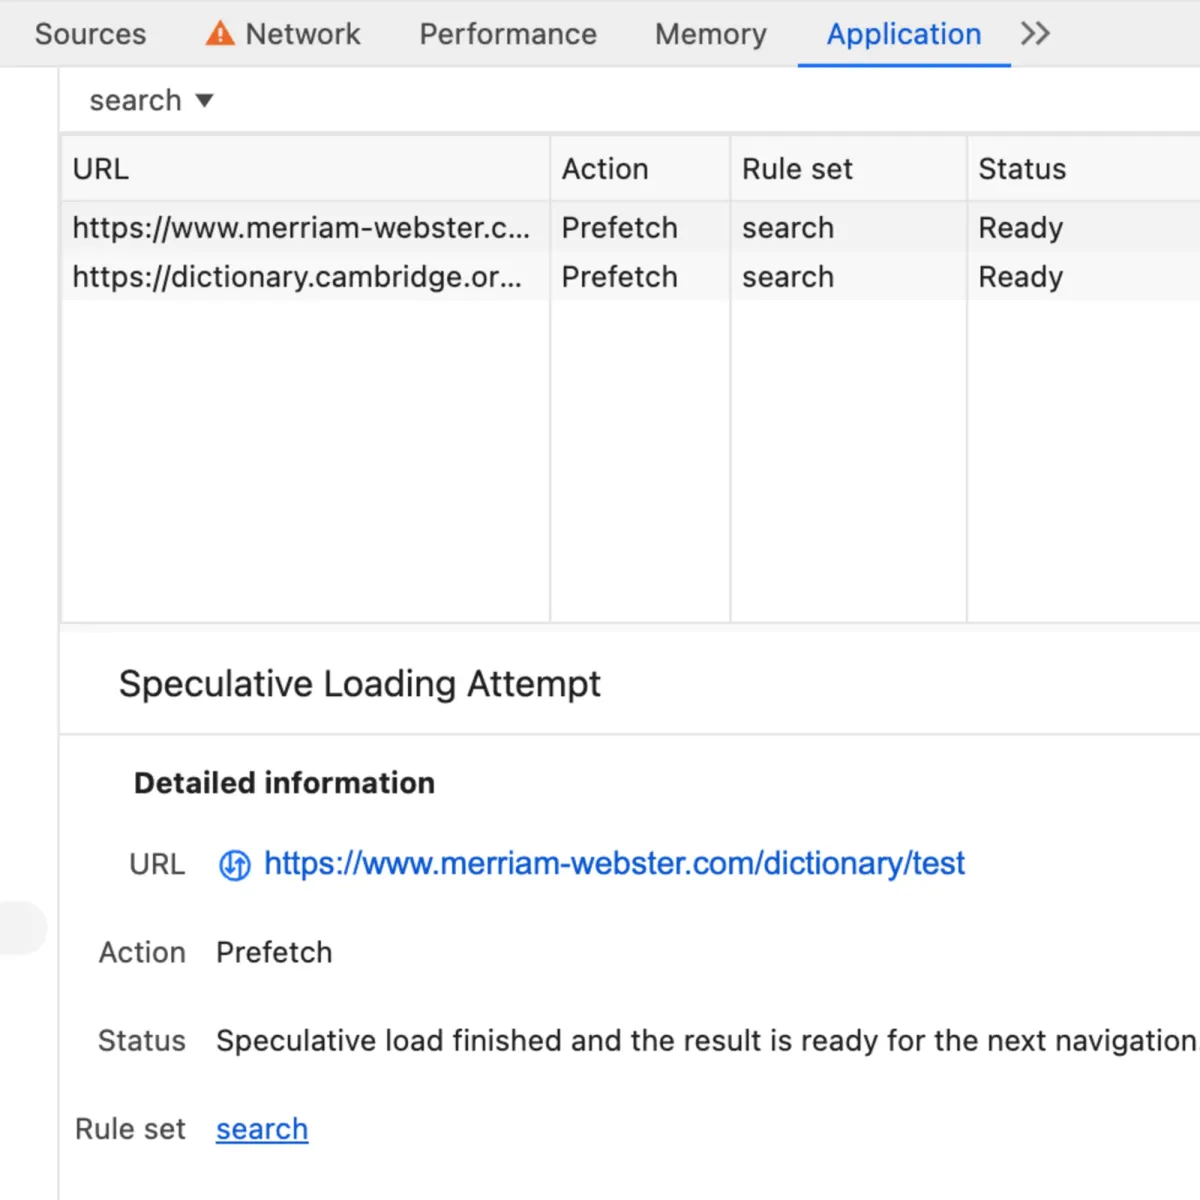The height and width of the screenshot is (1200, 1200).
Task: Click the warning icon on the Network tab
Action: click(218, 33)
